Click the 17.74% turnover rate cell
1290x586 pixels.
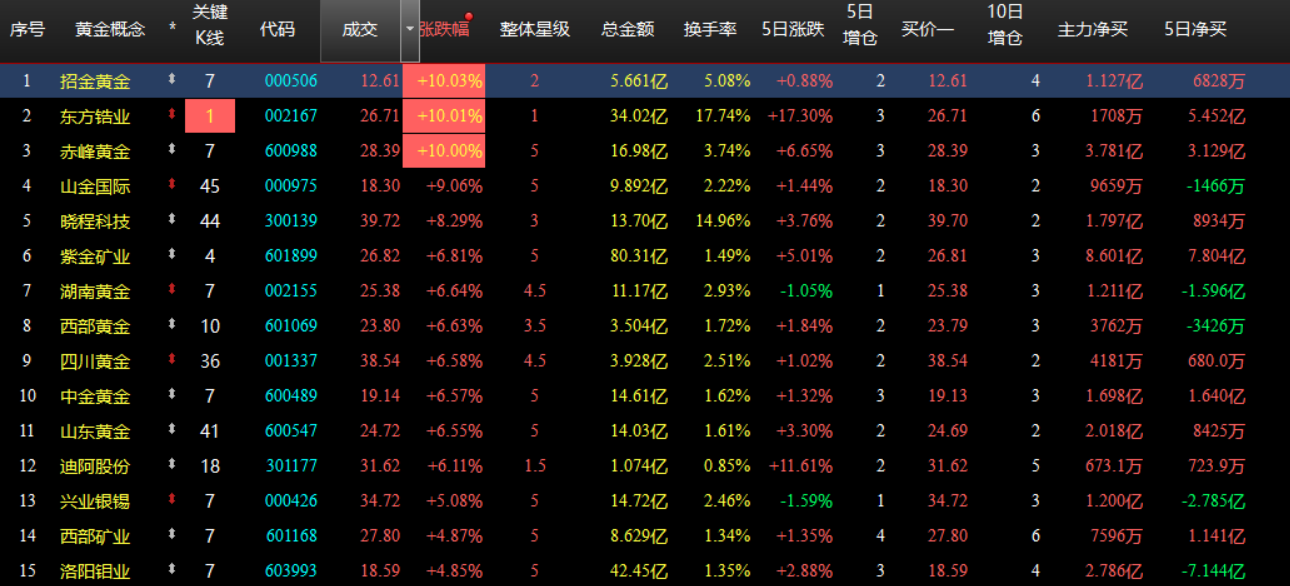724,116
